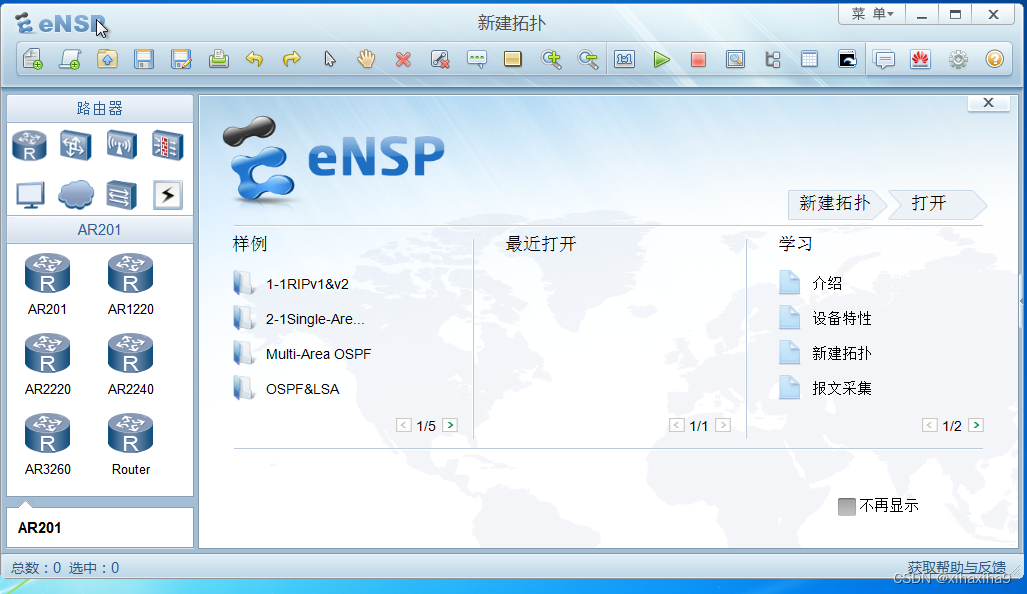1027x594 pixels.
Task: Open the data capture viewer icon
Action: 736,59
